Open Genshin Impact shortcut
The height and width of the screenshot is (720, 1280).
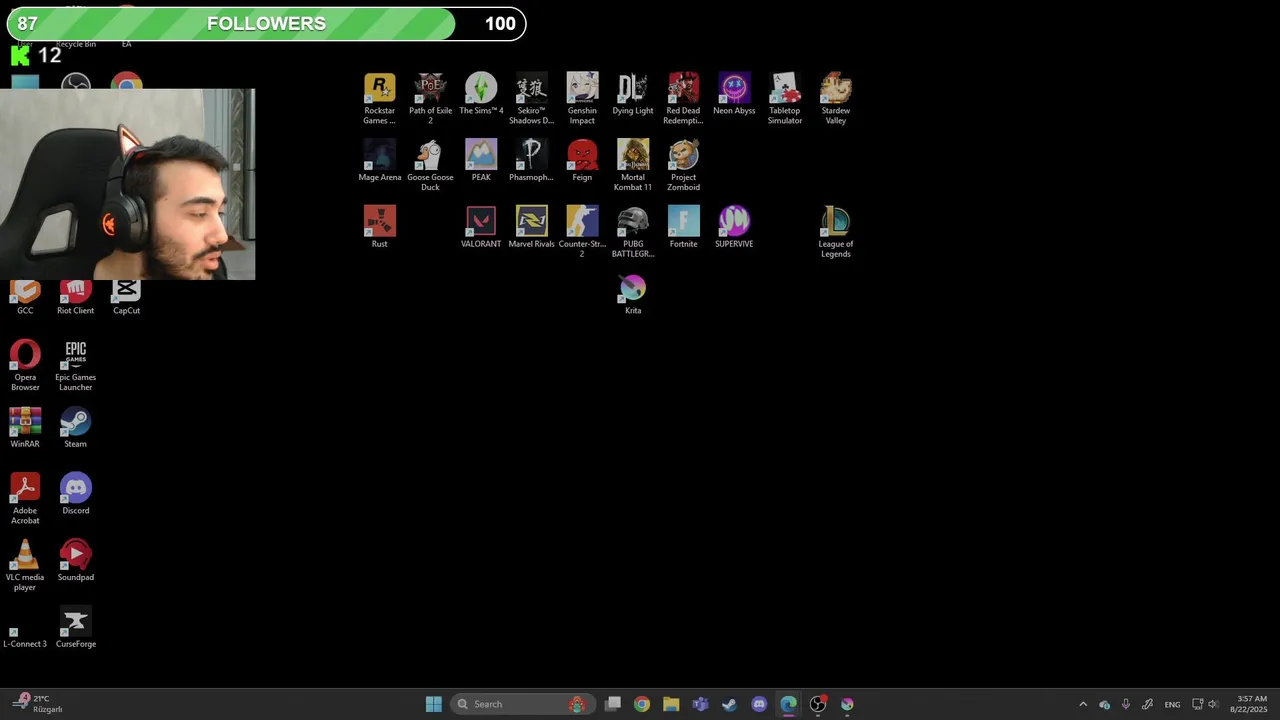582,98
